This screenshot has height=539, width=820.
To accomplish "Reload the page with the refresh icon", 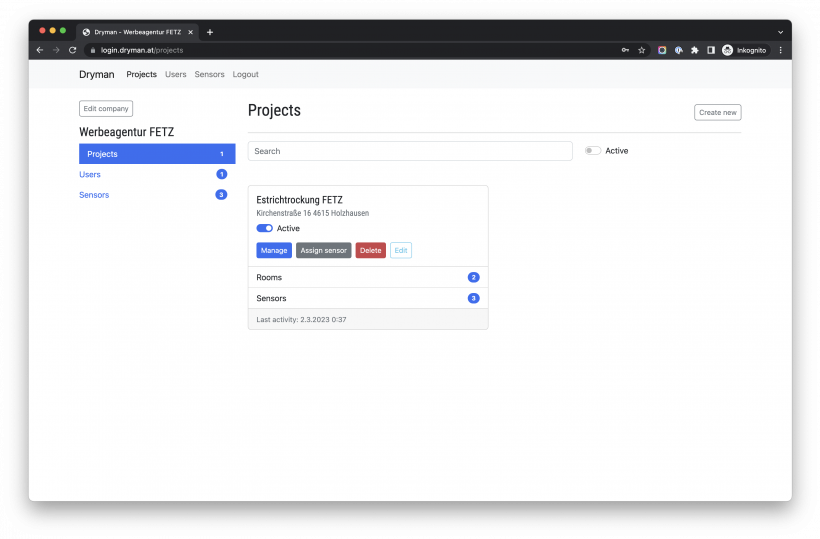I will 72,50.
